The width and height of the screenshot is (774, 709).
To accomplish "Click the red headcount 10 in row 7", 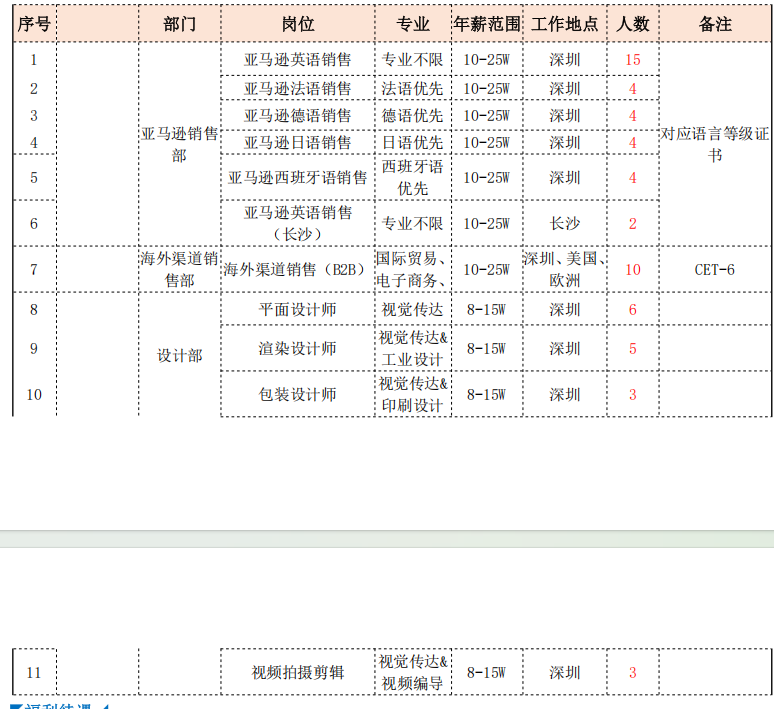I will tap(633, 270).
